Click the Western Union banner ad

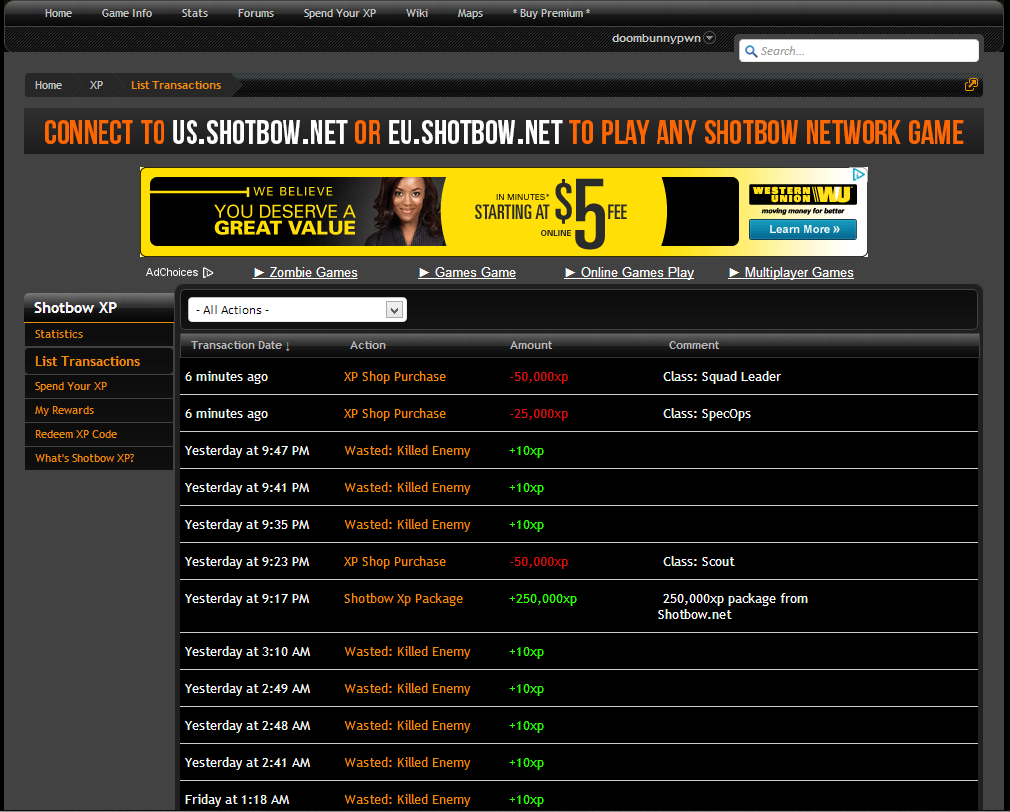coord(504,212)
